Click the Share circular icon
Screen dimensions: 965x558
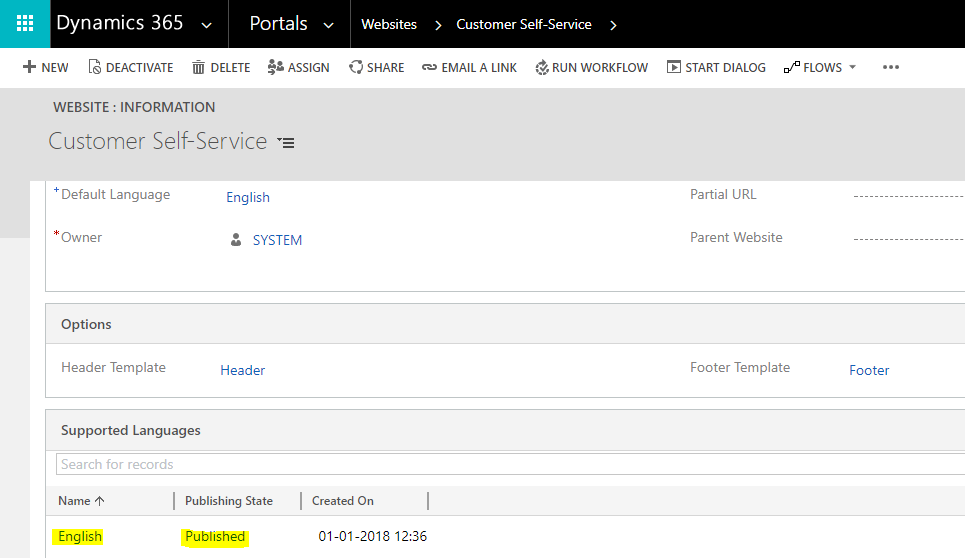click(356, 67)
